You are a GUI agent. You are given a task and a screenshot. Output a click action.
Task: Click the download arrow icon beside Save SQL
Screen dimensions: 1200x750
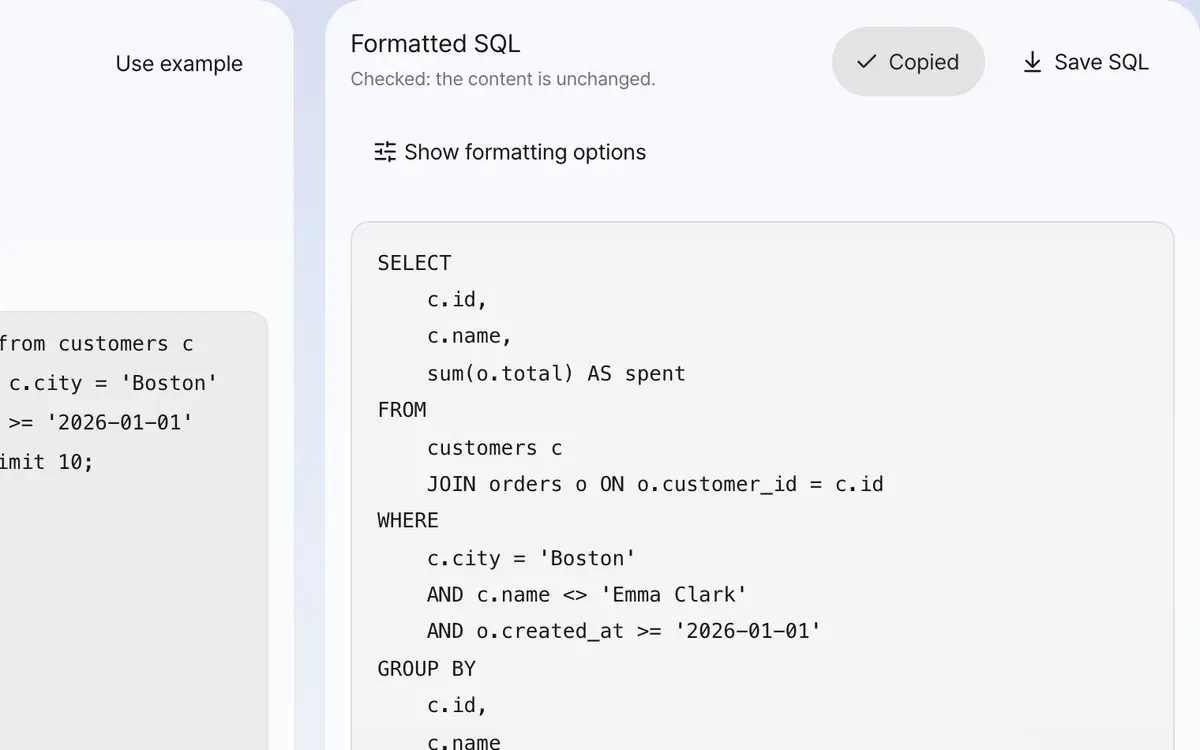pos(1032,62)
